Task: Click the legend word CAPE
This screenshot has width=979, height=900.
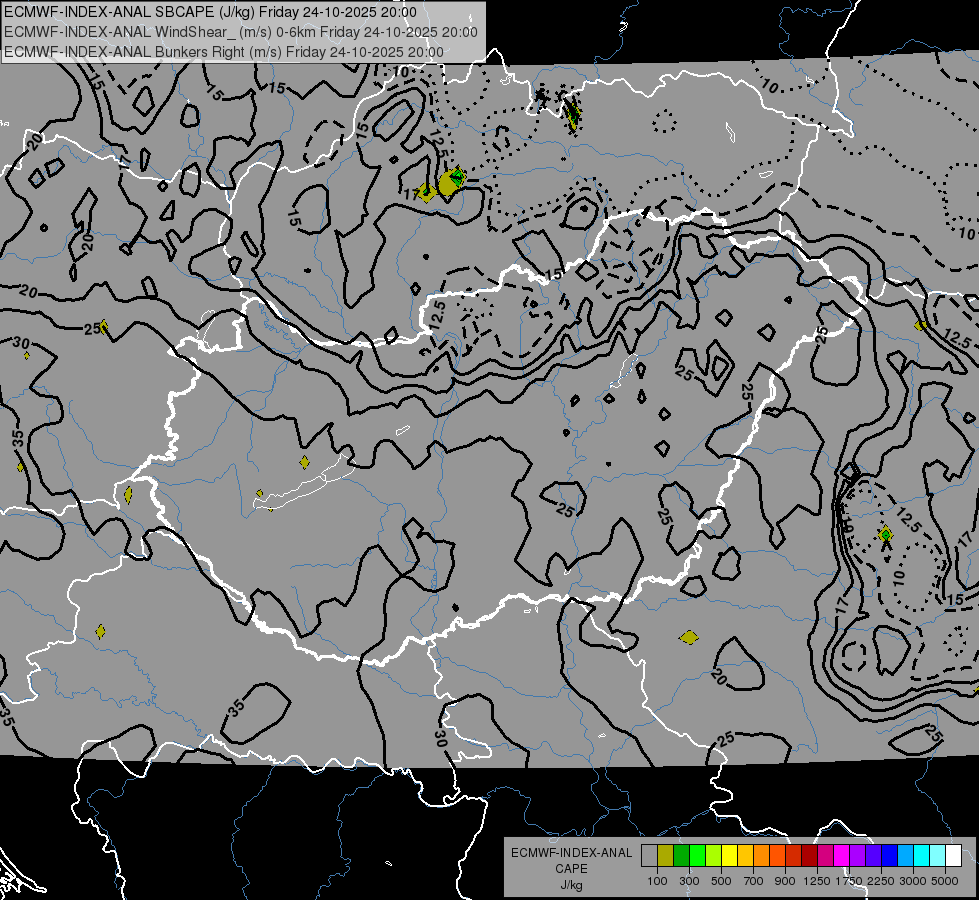Action: (x=571, y=869)
